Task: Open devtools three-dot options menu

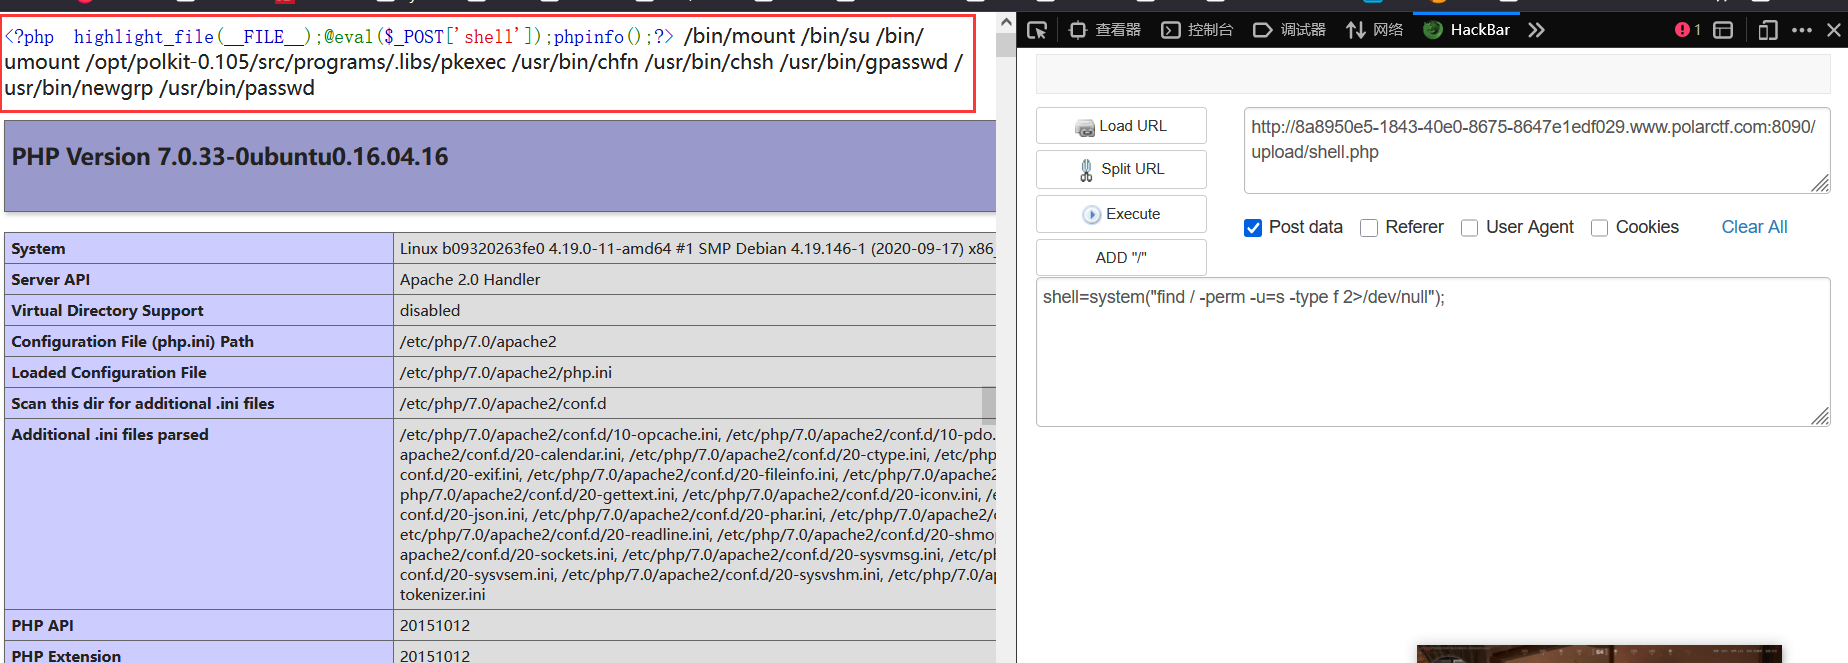Action: click(x=1802, y=30)
